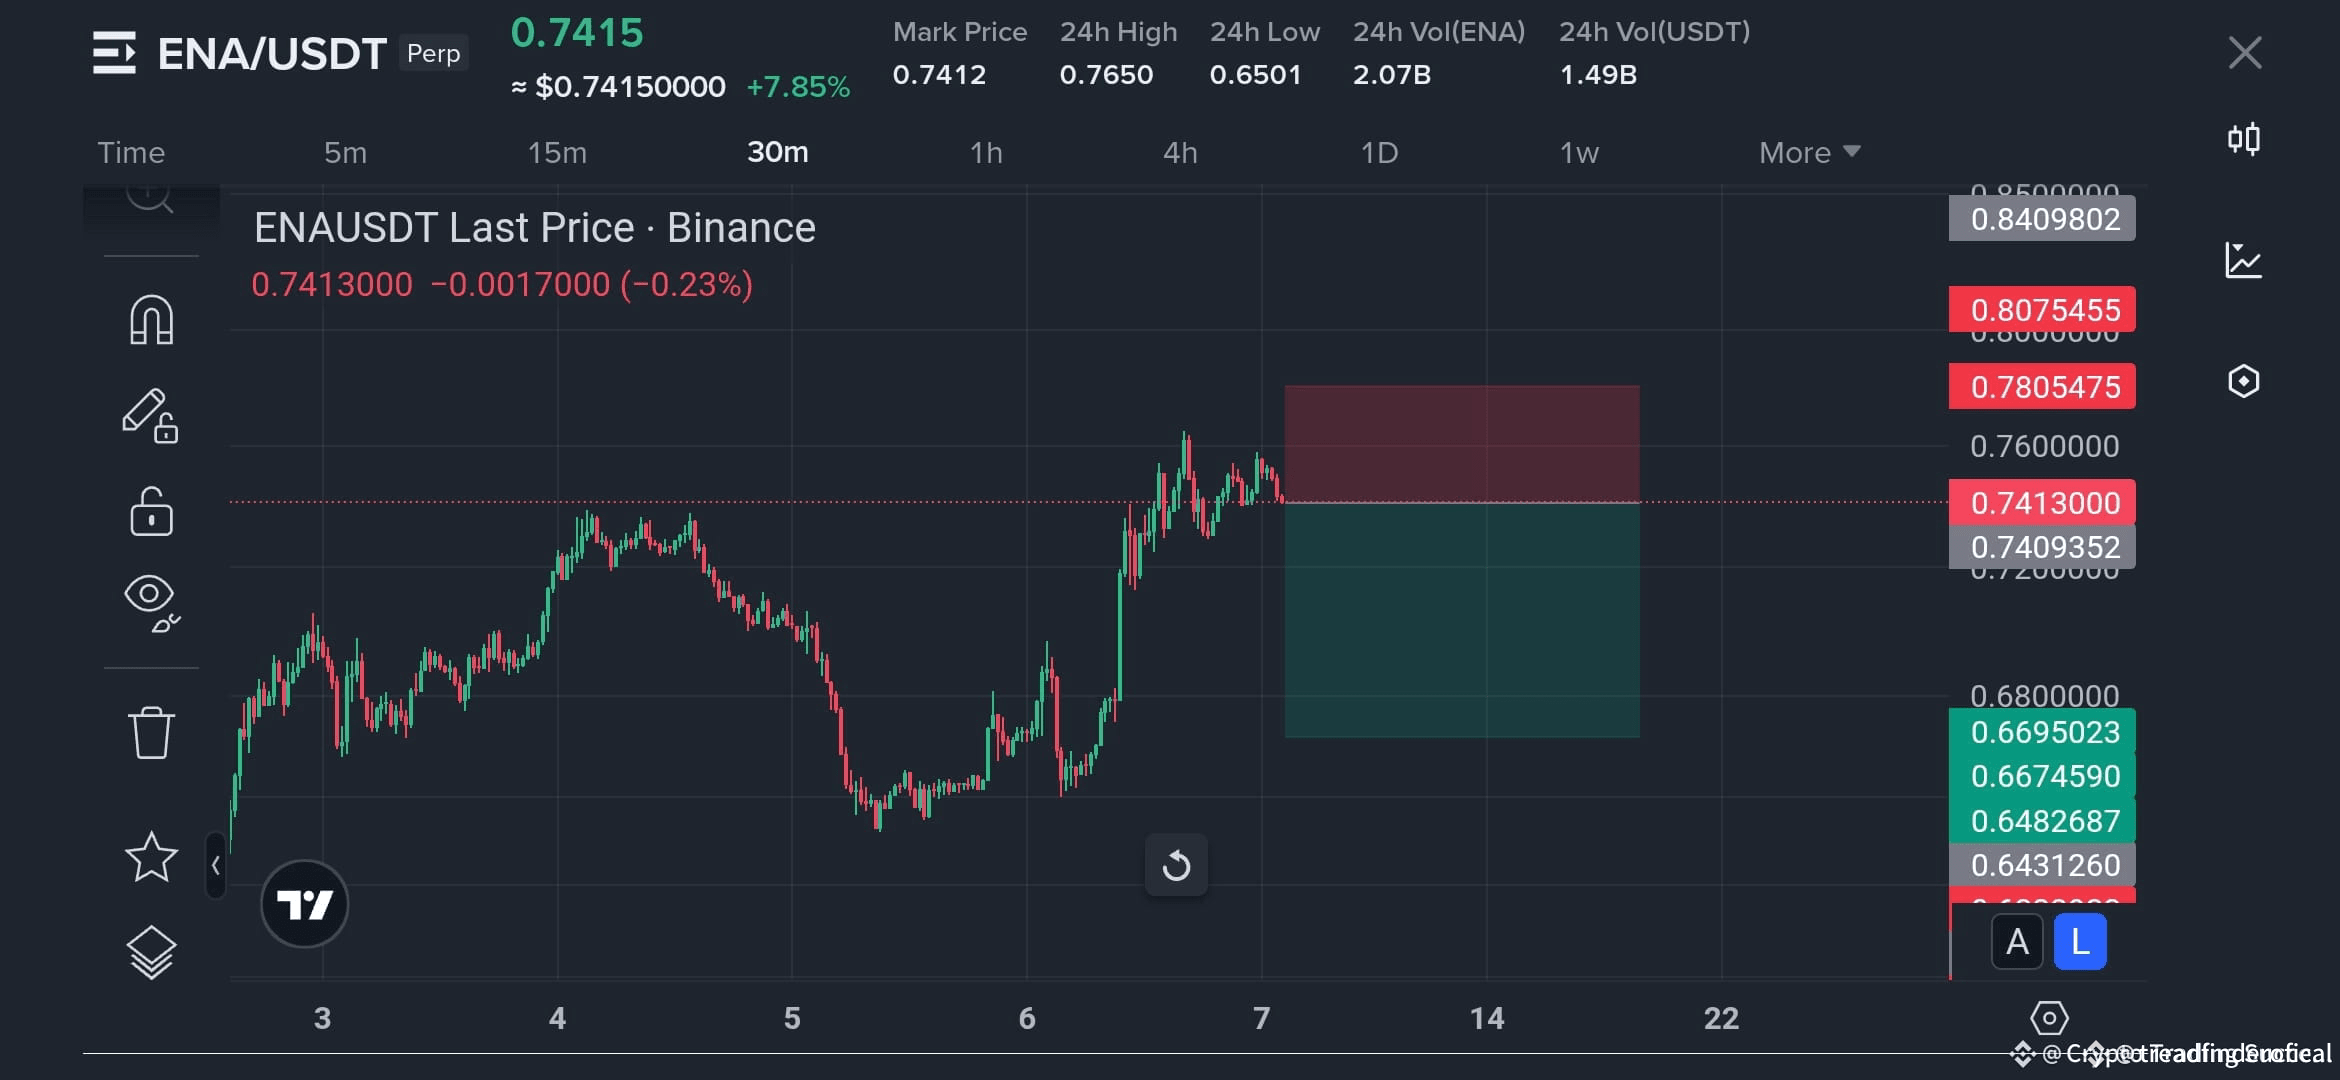Click the Perp contract badge
Viewport: 2340px width, 1080px height.
click(433, 53)
